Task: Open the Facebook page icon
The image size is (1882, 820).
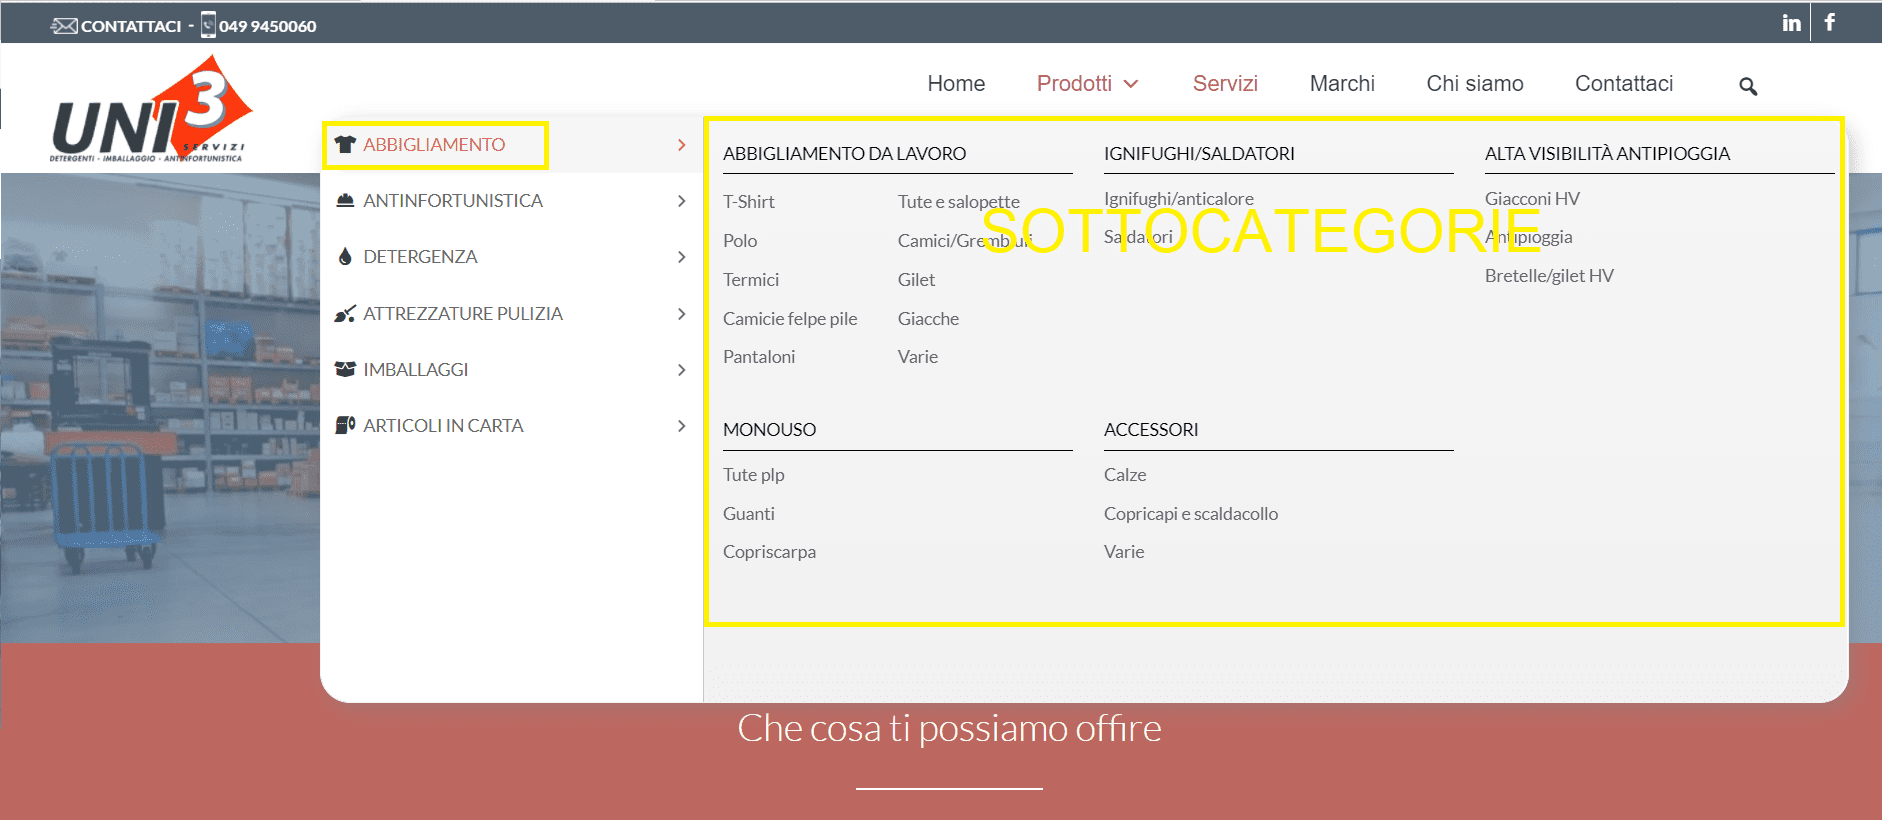Action: pyautogui.click(x=1829, y=22)
